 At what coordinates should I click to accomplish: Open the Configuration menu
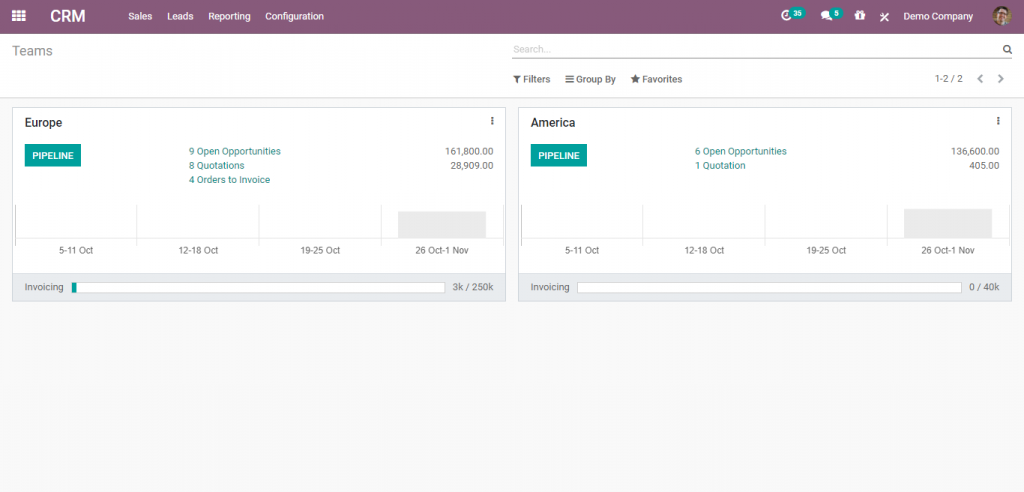(295, 16)
